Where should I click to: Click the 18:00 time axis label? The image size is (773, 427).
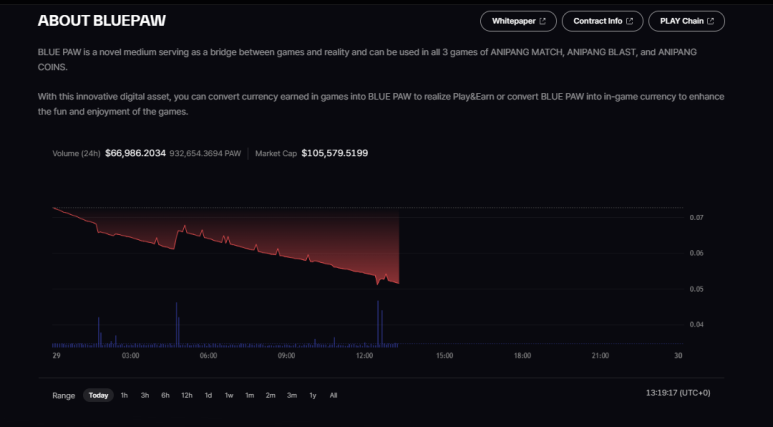coord(523,356)
